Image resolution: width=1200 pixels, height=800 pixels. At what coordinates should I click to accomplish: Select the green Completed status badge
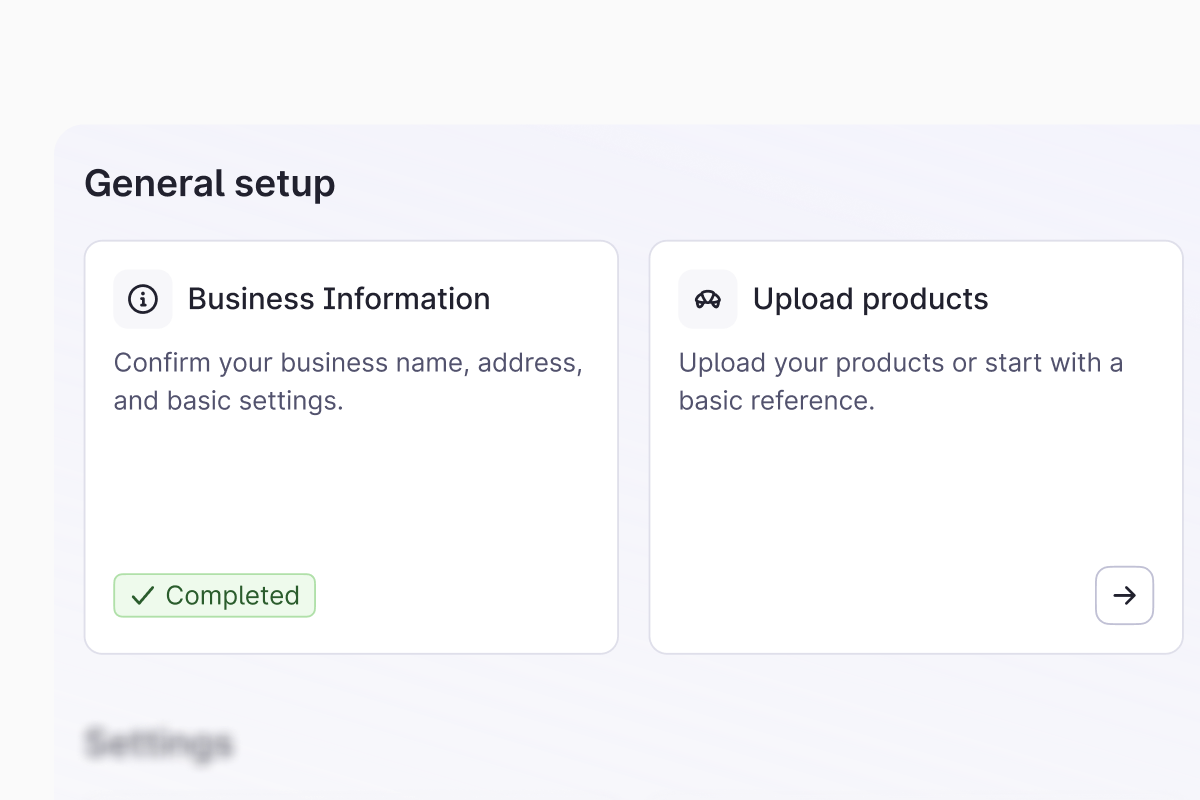click(x=214, y=595)
